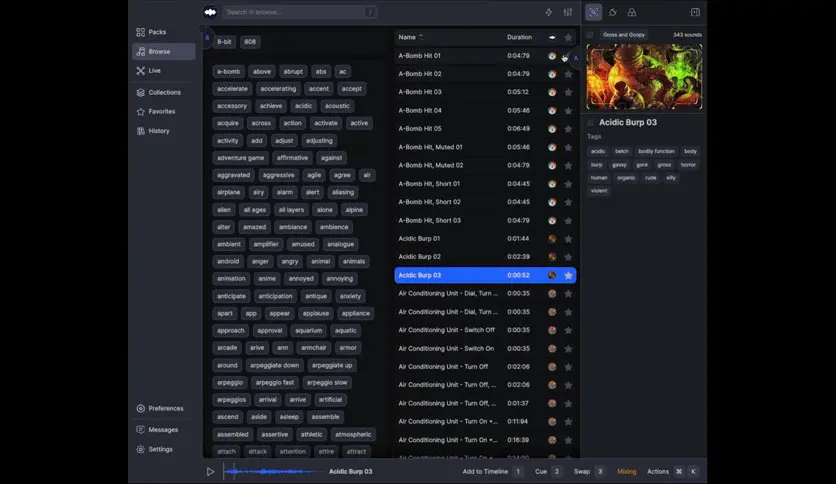Click the pack icon on A-Bomb Hit, Muted 02 row
836x484 pixels.
tap(552, 166)
